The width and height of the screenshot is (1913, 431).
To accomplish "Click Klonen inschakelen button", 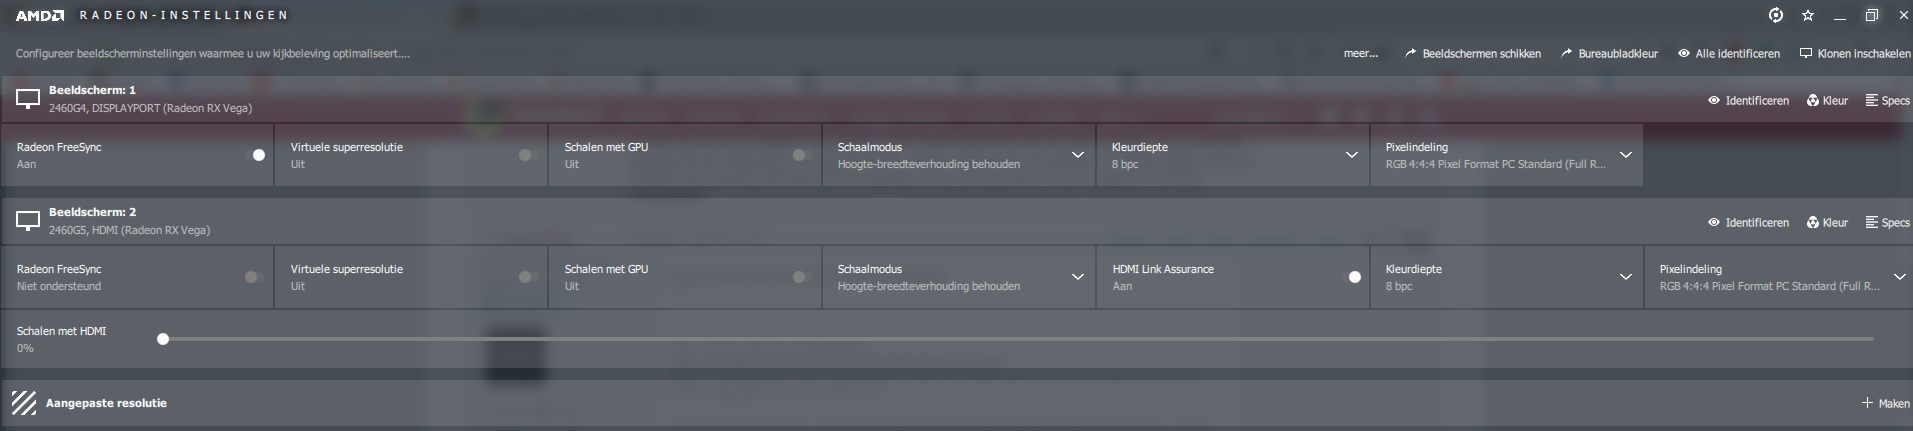I will coord(1855,53).
